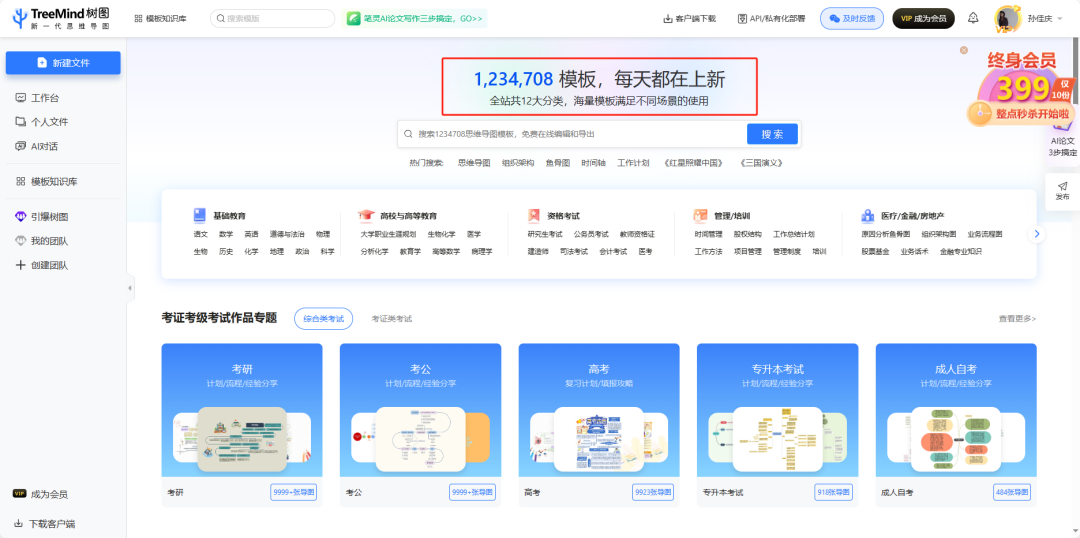Image resolution: width=1080 pixels, height=538 pixels.
Task: Click the 基础教育 book icon
Action: click(x=200, y=216)
